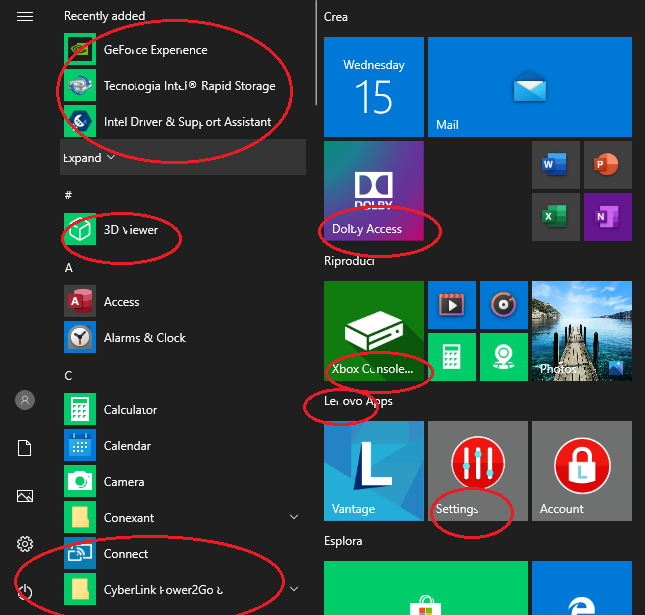The image size is (645, 615).
Task: Open the Microsoft Edge tile
Action: (582, 588)
